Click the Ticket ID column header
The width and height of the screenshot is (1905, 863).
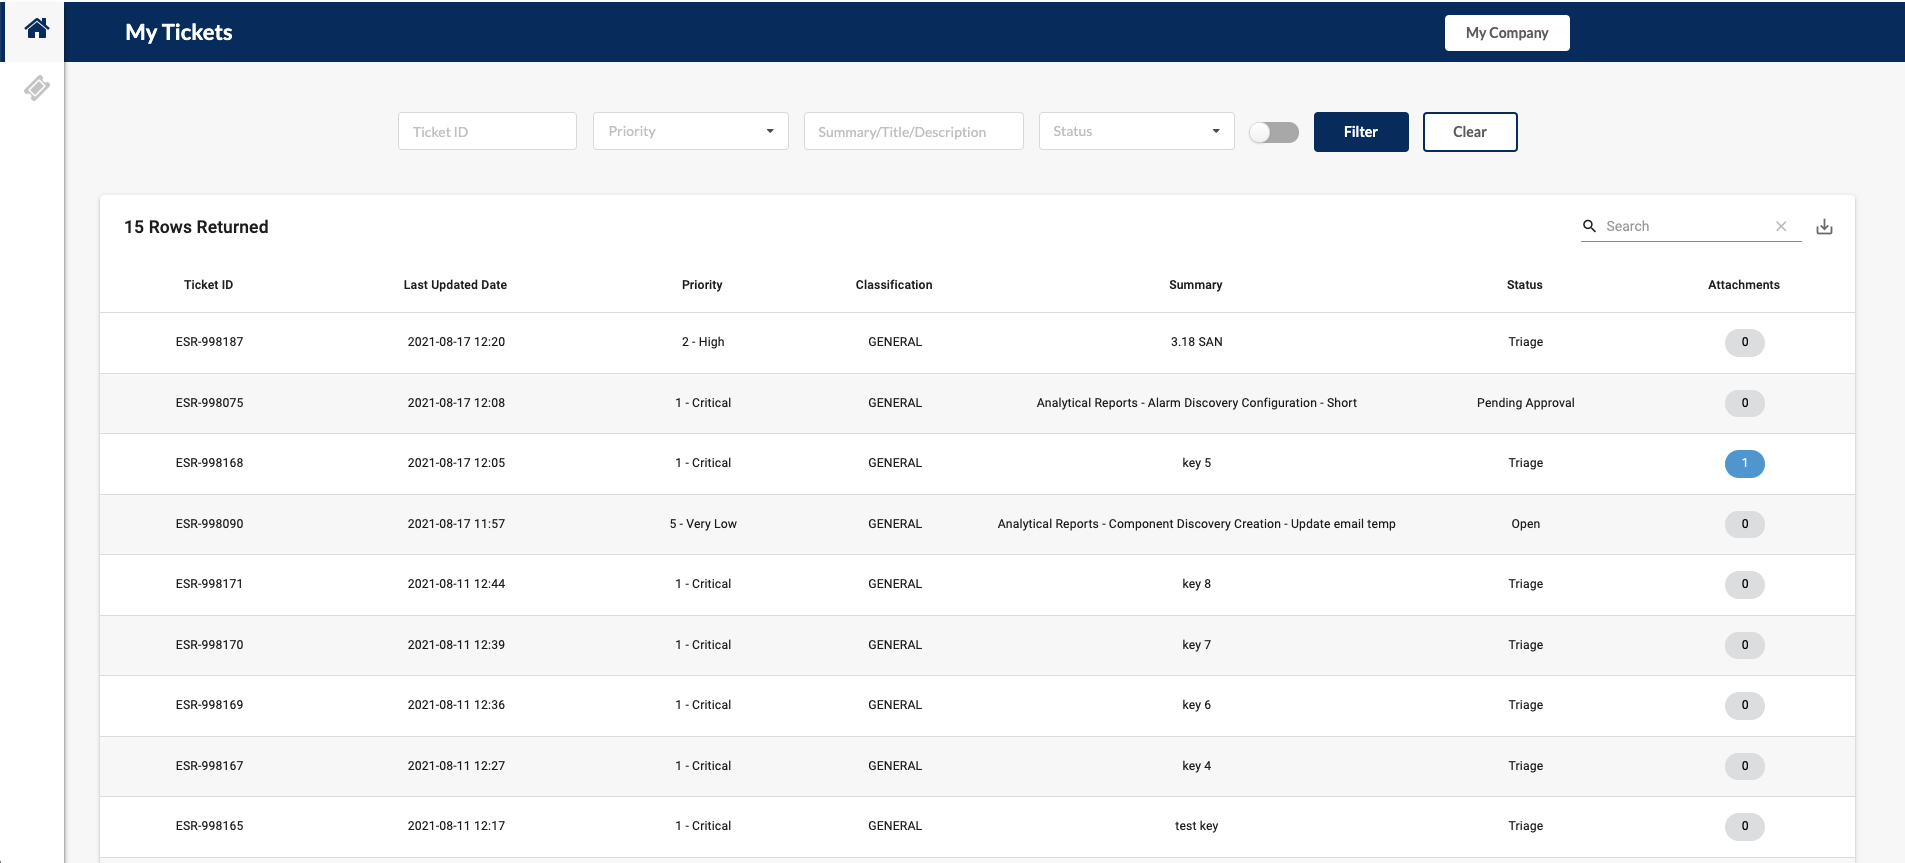coord(208,285)
